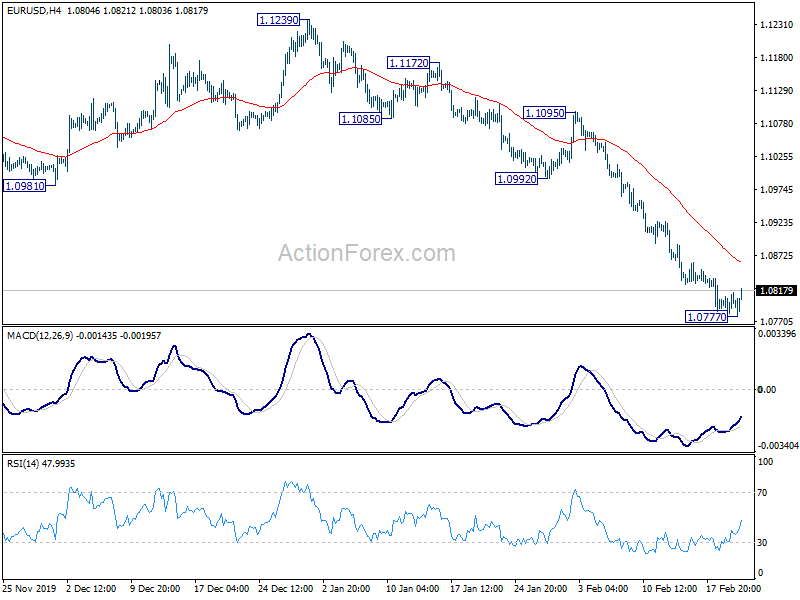Click the 2 Jan 20:00 time marker
This screenshot has width=800, height=600.
346,588
